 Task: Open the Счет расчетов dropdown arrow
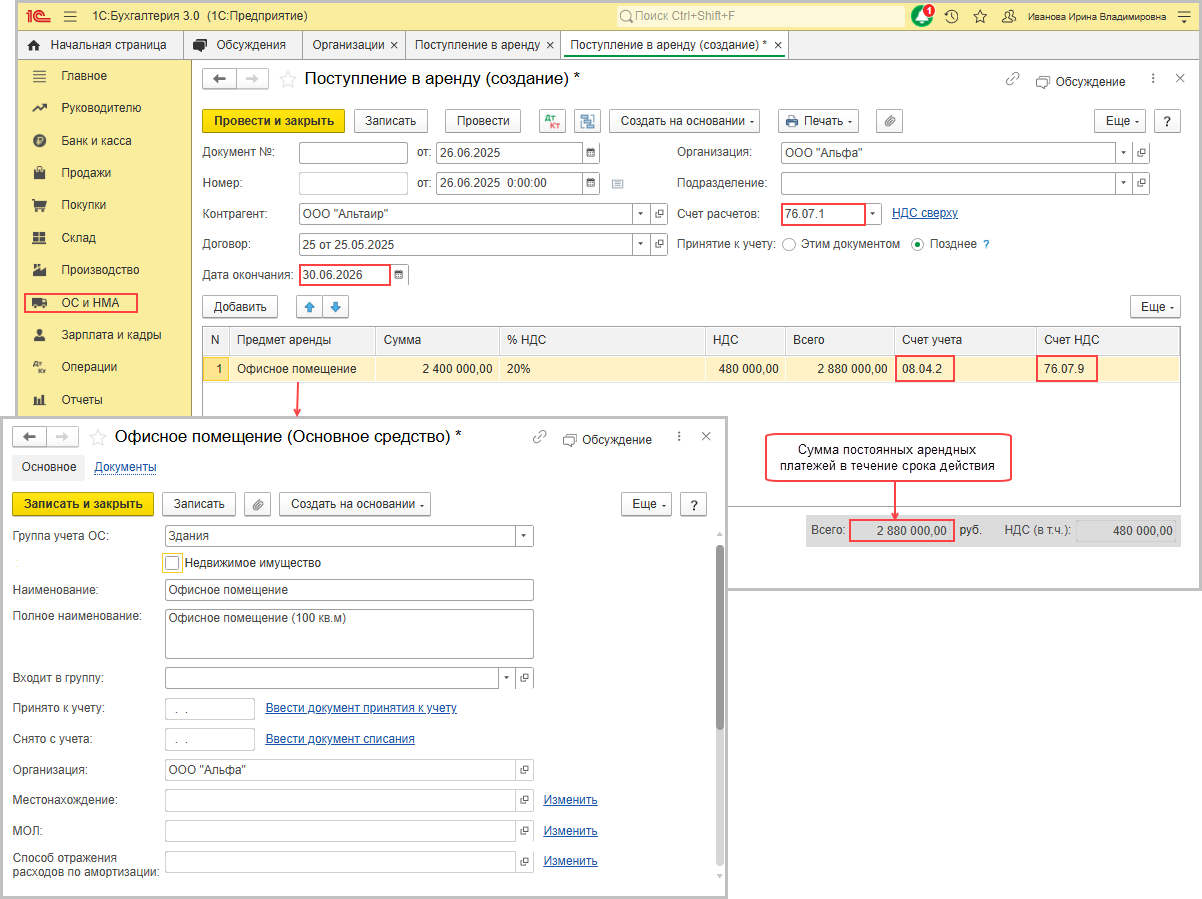click(x=874, y=214)
